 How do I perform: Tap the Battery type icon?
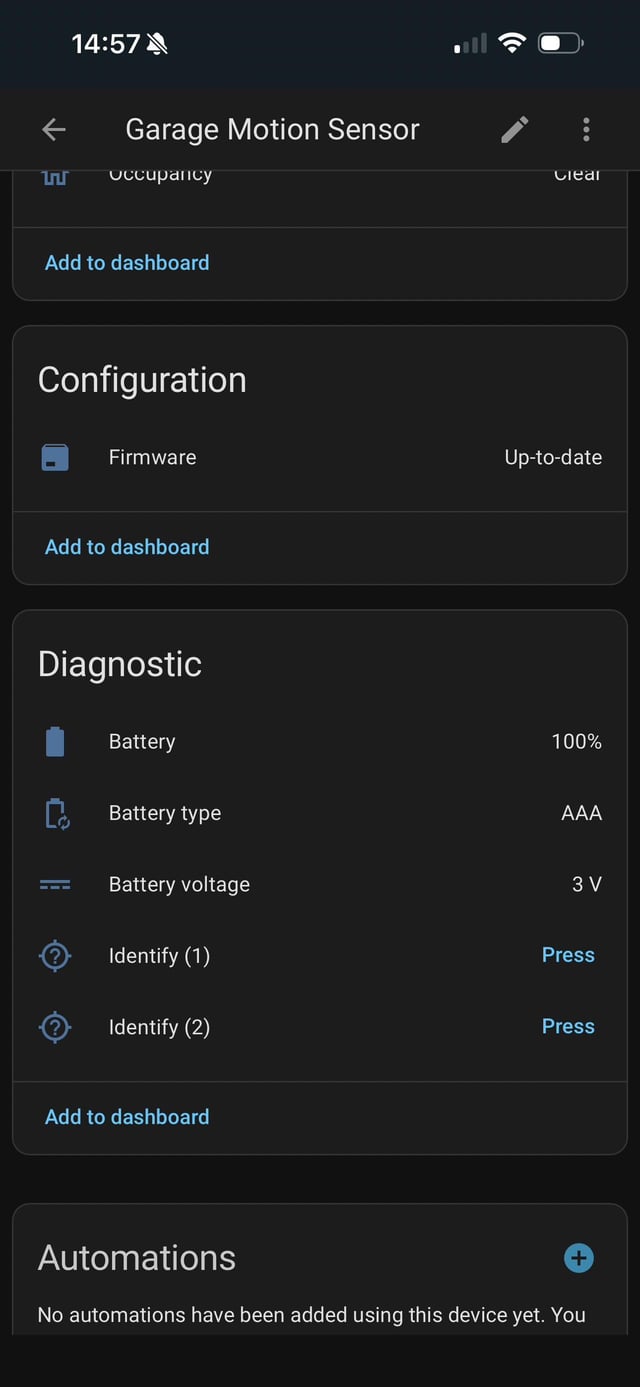pos(55,812)
